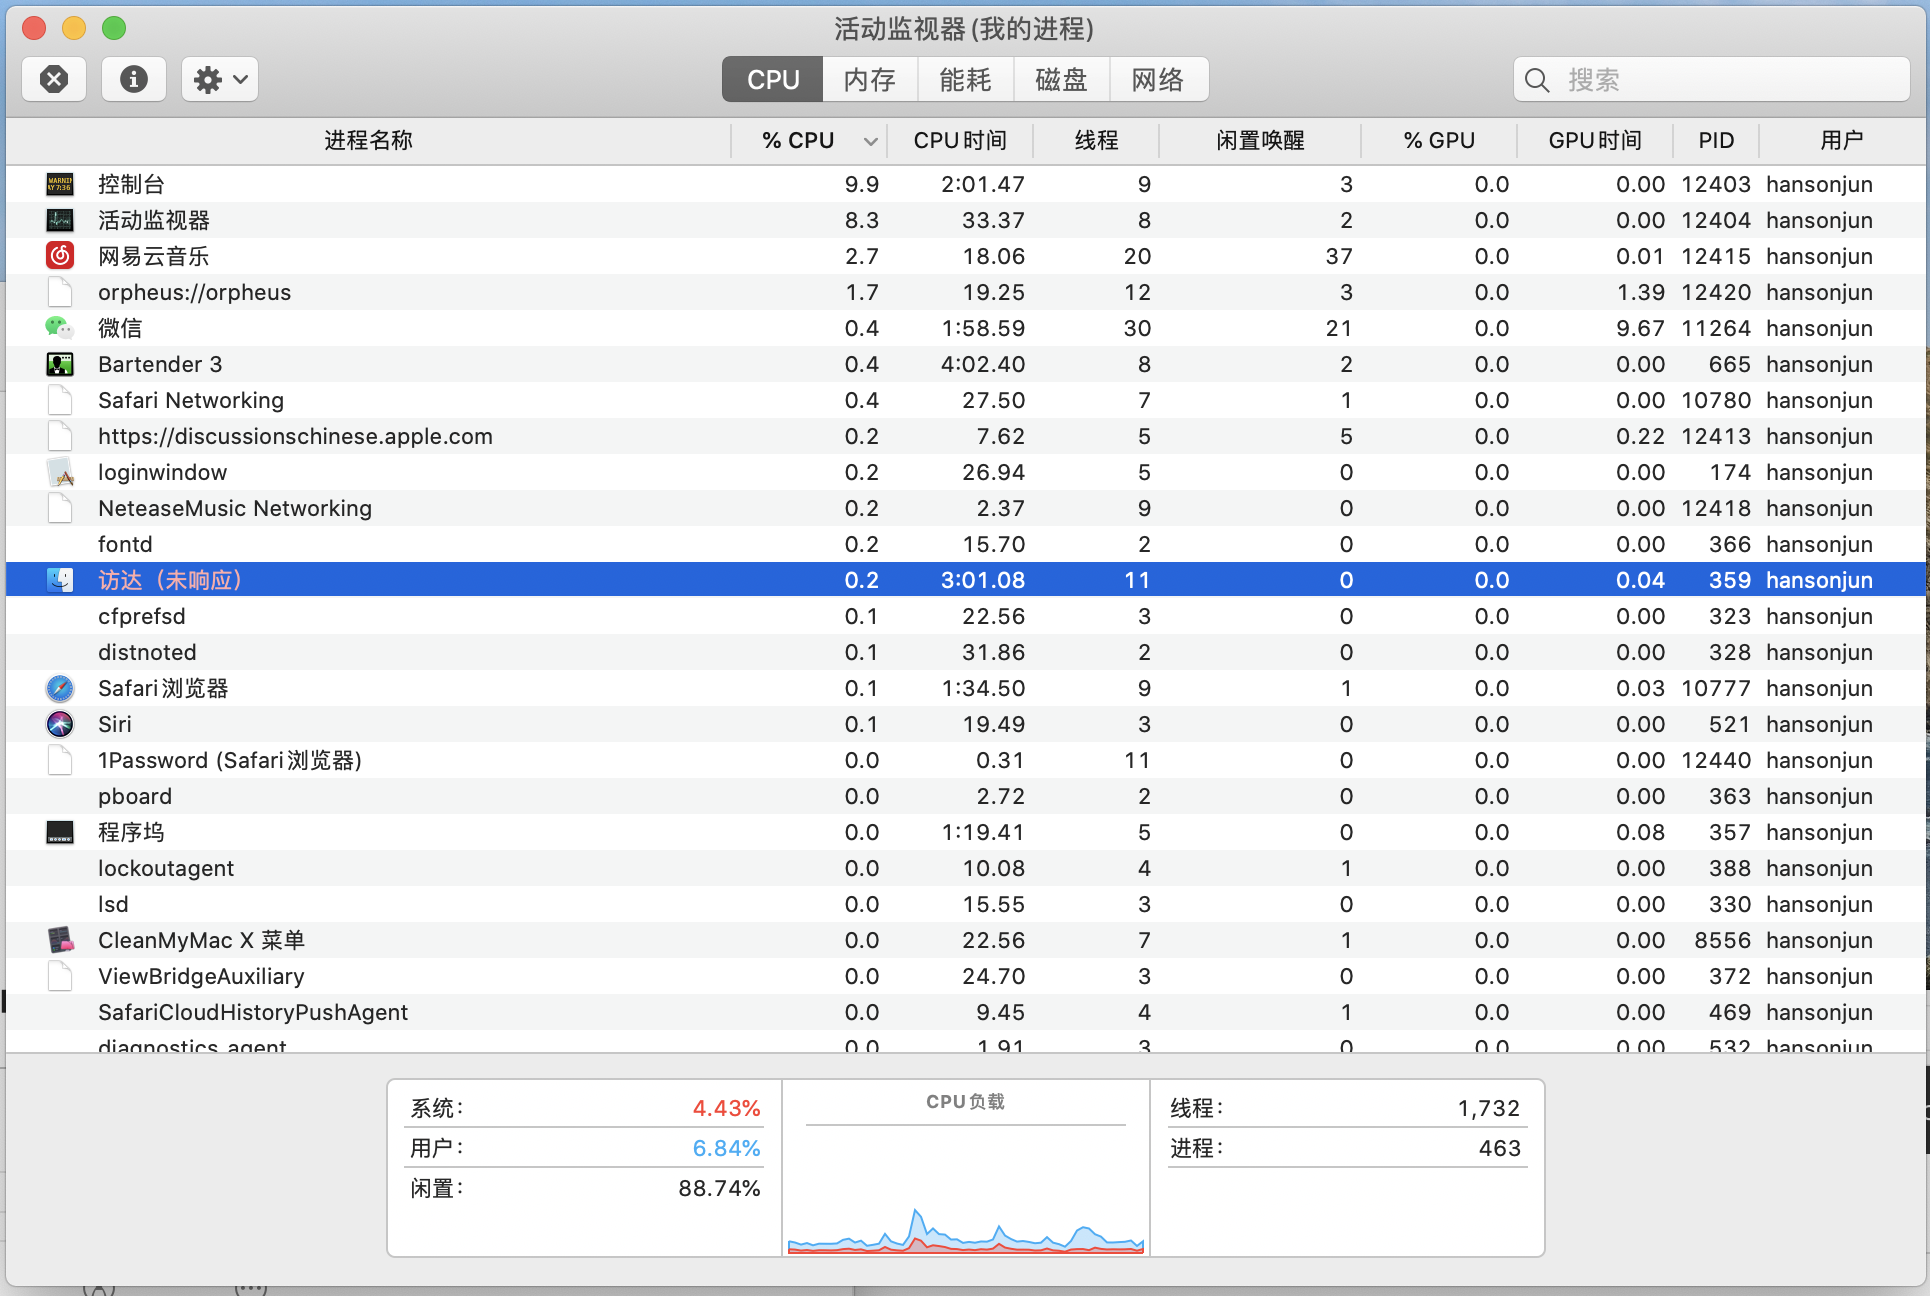Click the Safari compass icon

60,688
